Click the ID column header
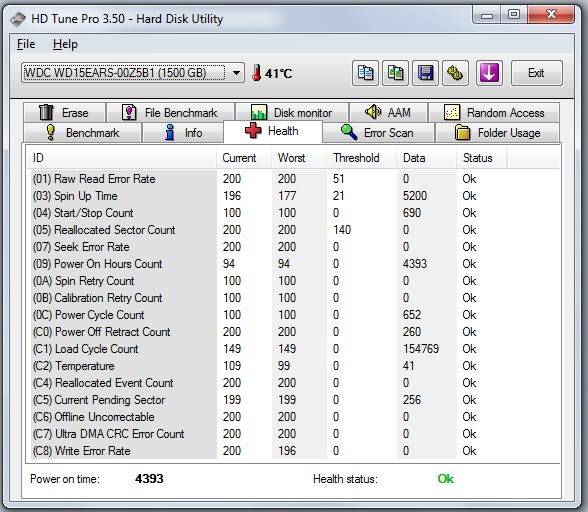Viewport: 588px width, 512px height. point(122,158)
